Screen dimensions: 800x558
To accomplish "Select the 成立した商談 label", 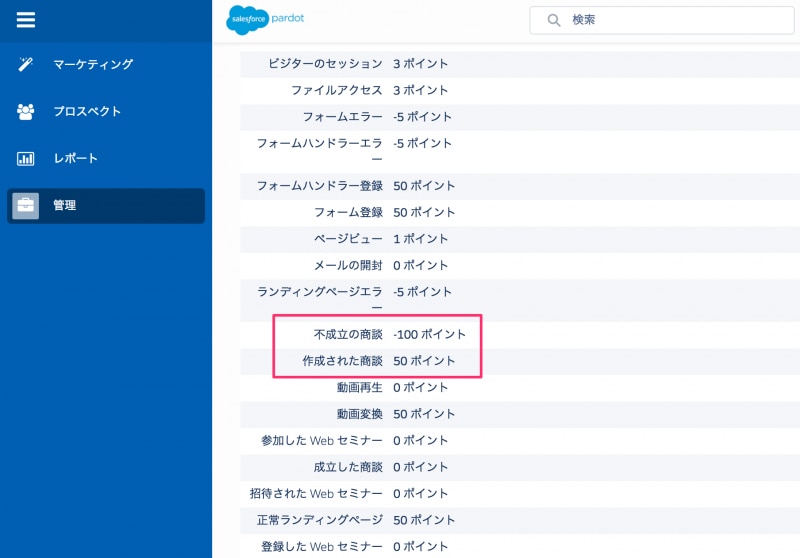I will coord(348,467).
